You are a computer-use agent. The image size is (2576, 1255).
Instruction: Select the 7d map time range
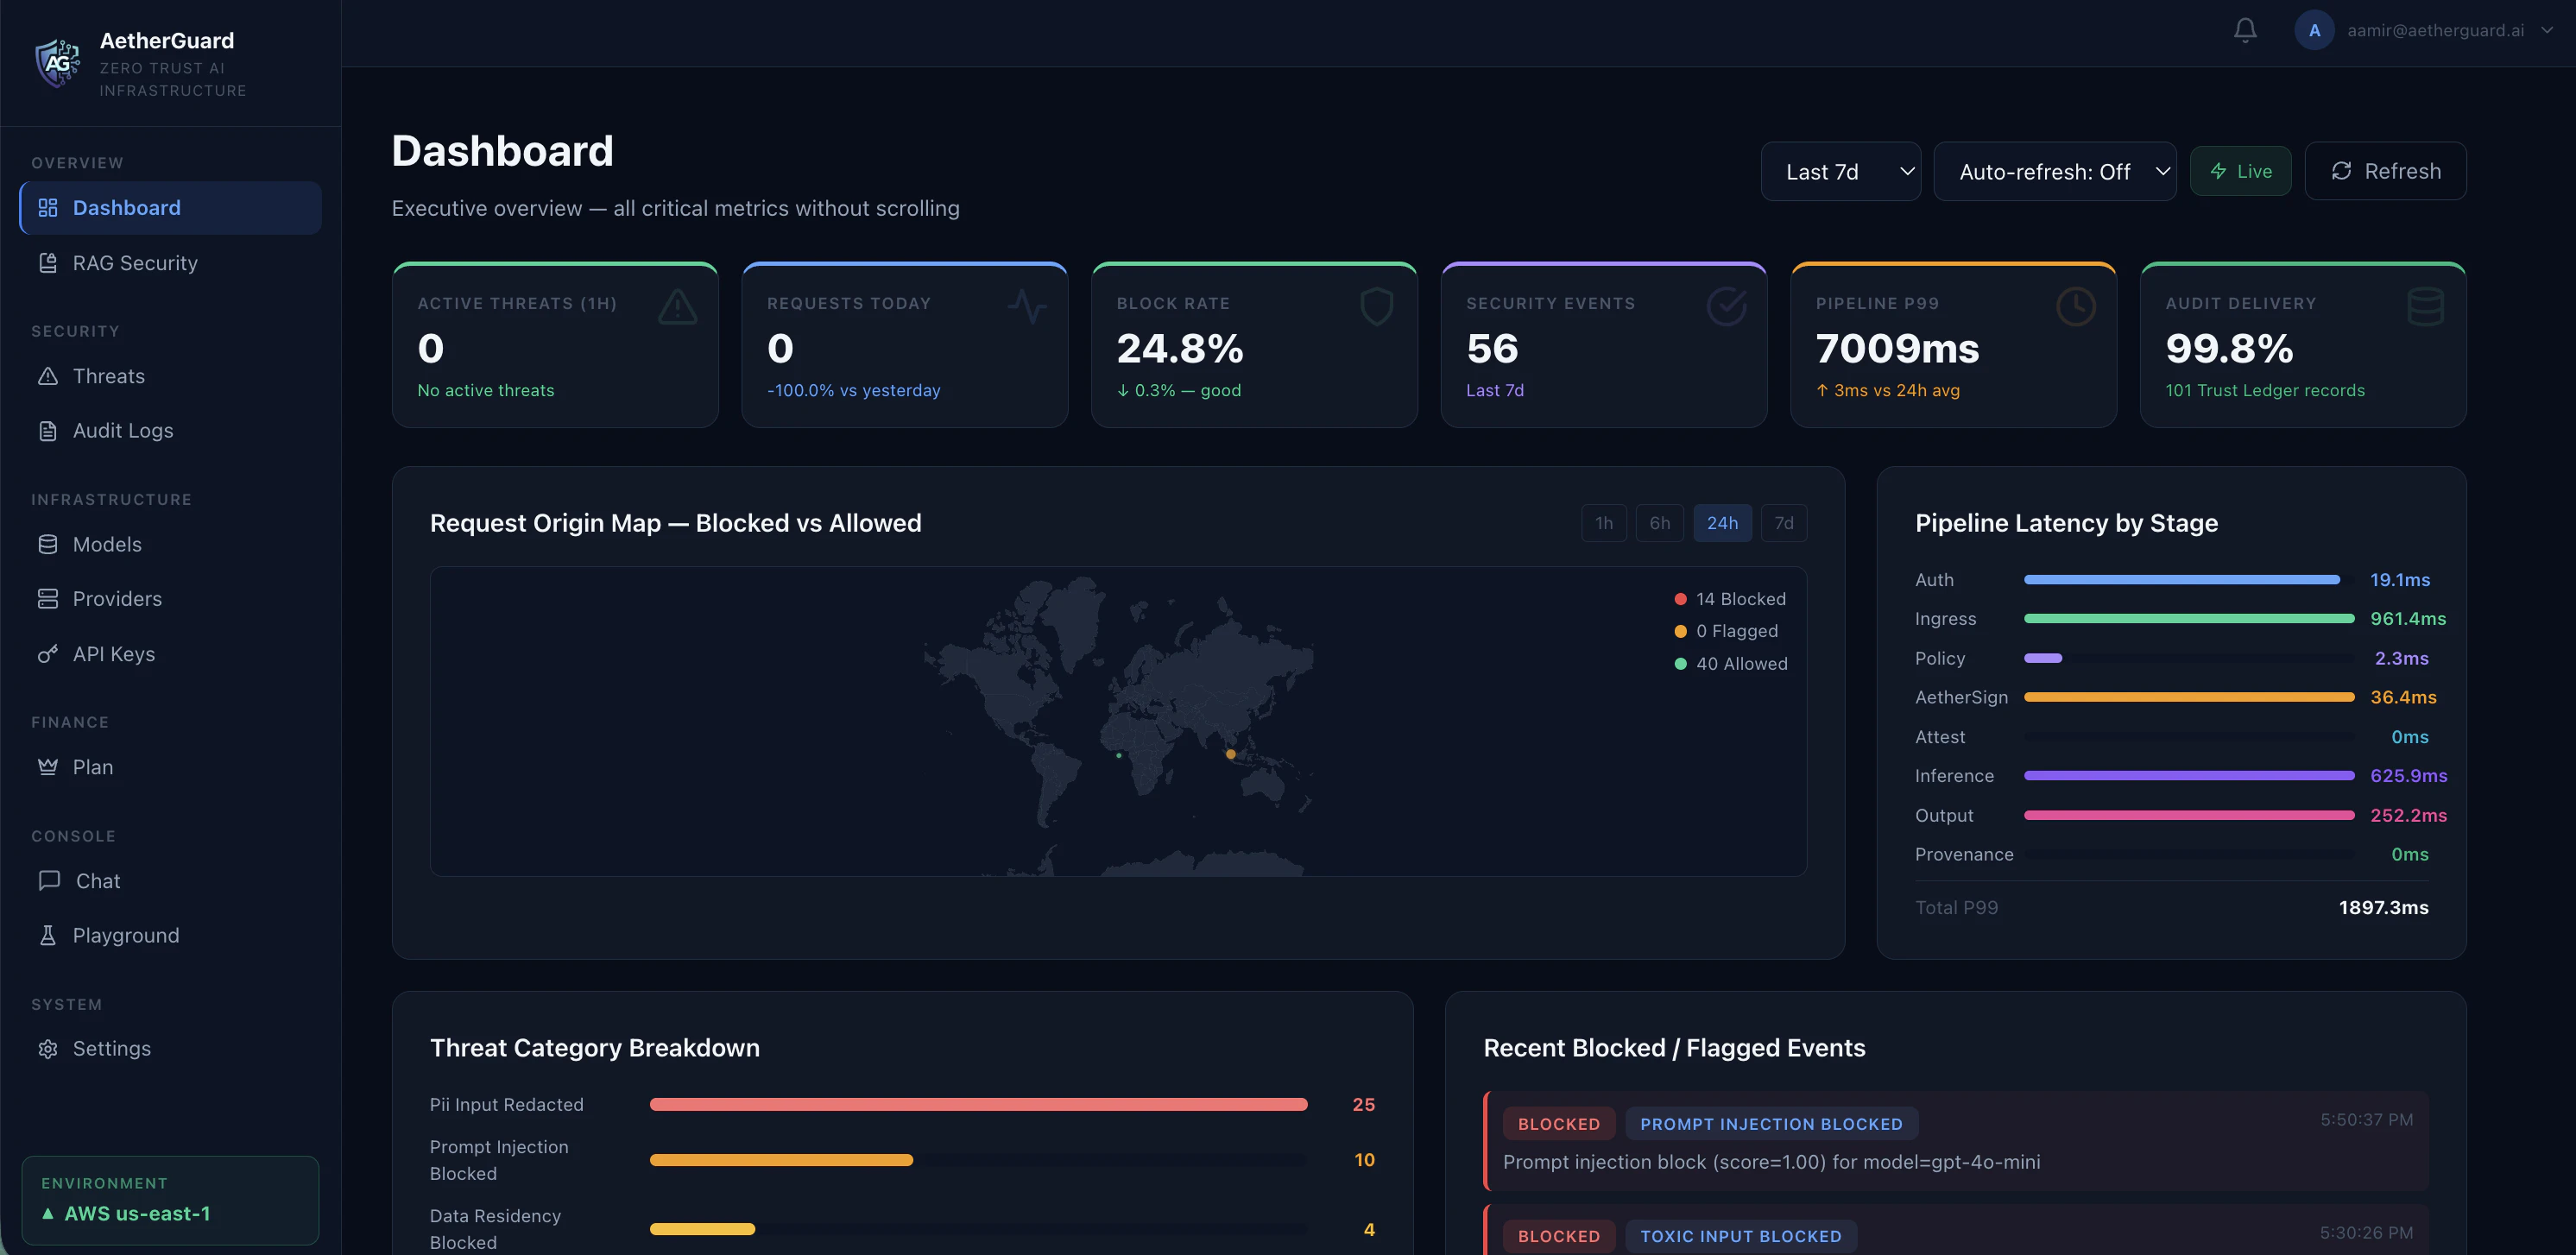pyautogui.click(x=1783, y=523)
